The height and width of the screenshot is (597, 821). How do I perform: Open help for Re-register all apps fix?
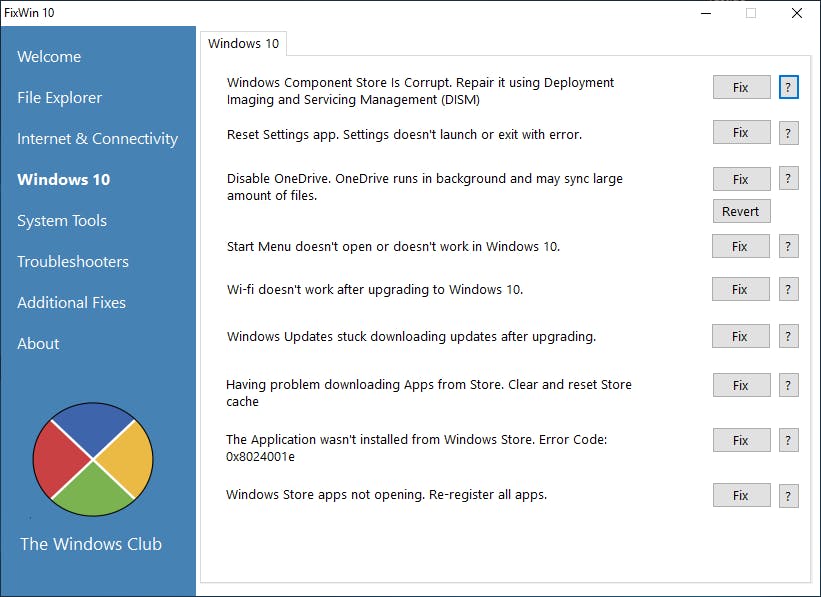tap(789, 495)
